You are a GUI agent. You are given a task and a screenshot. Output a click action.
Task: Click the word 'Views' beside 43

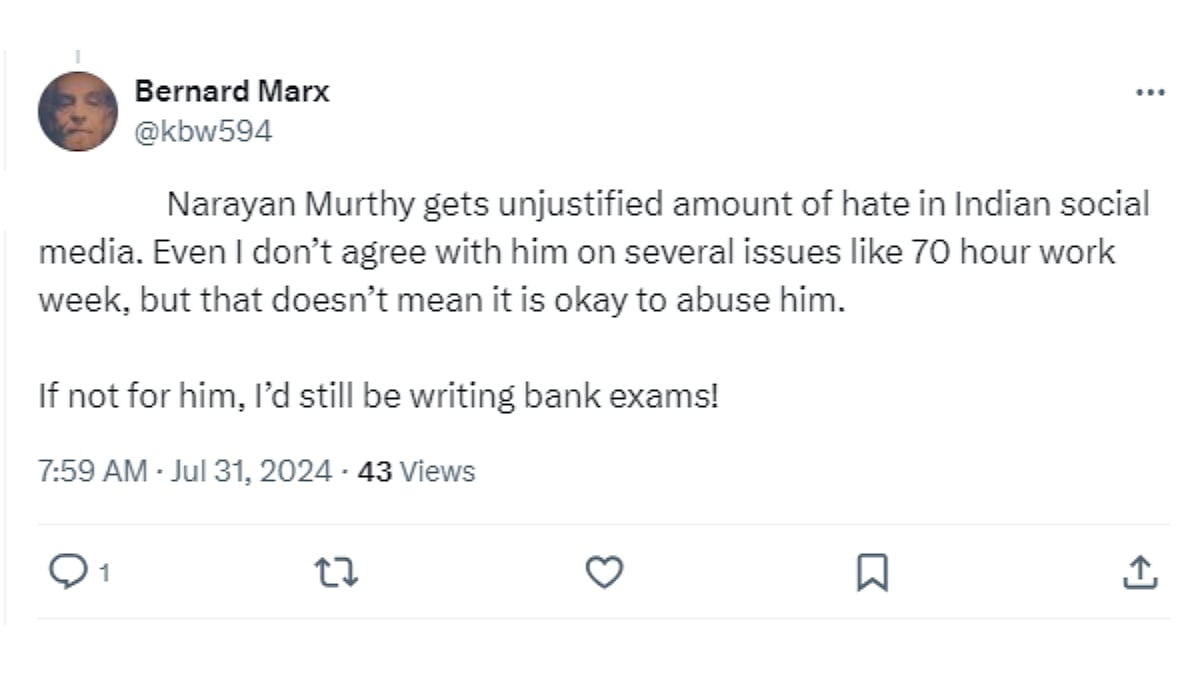point(437,471)
